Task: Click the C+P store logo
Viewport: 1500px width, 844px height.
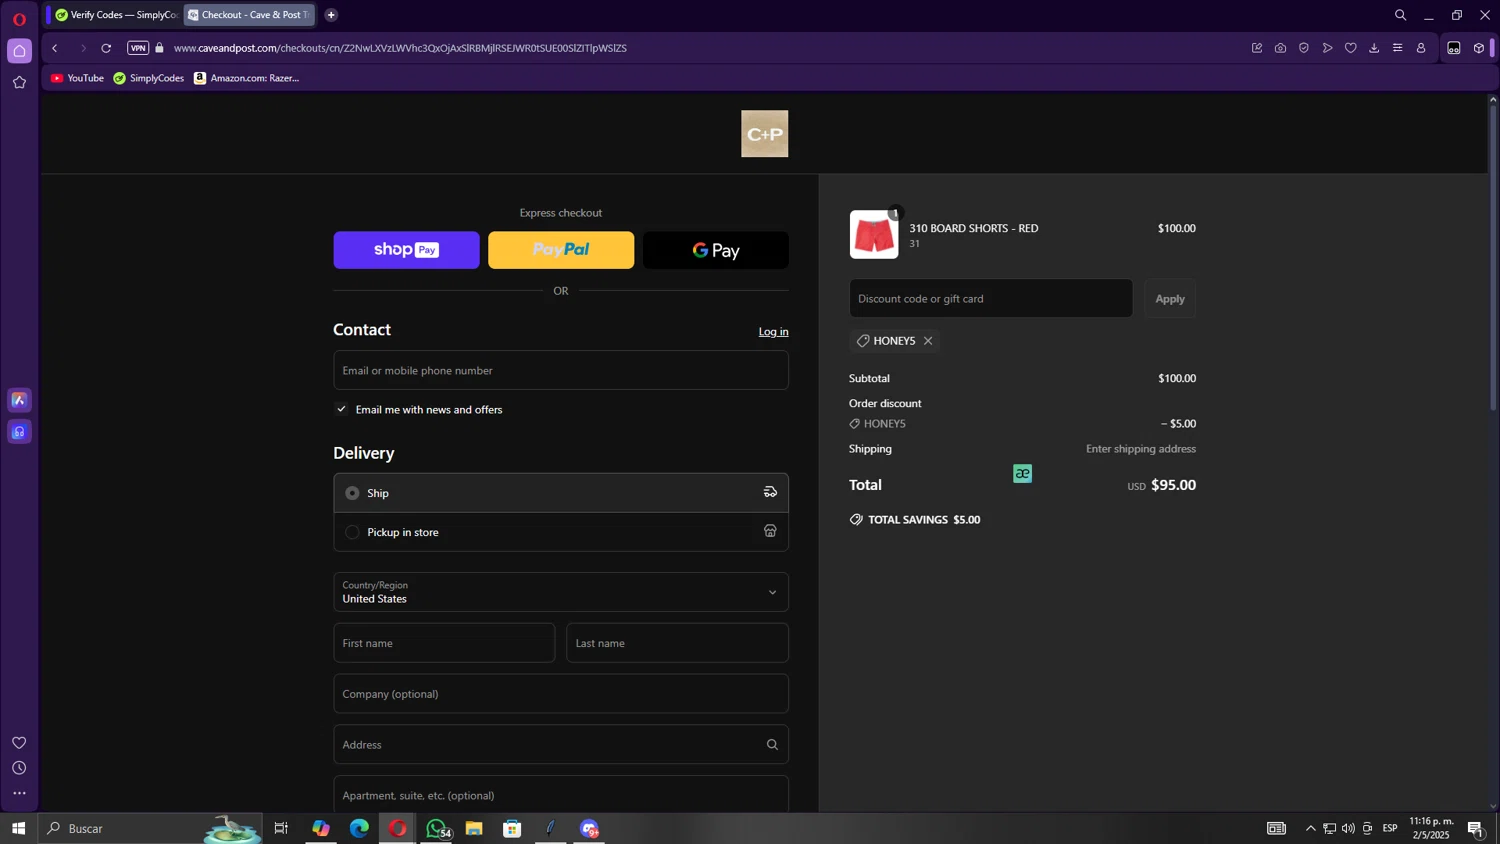Action: [764, 134]
